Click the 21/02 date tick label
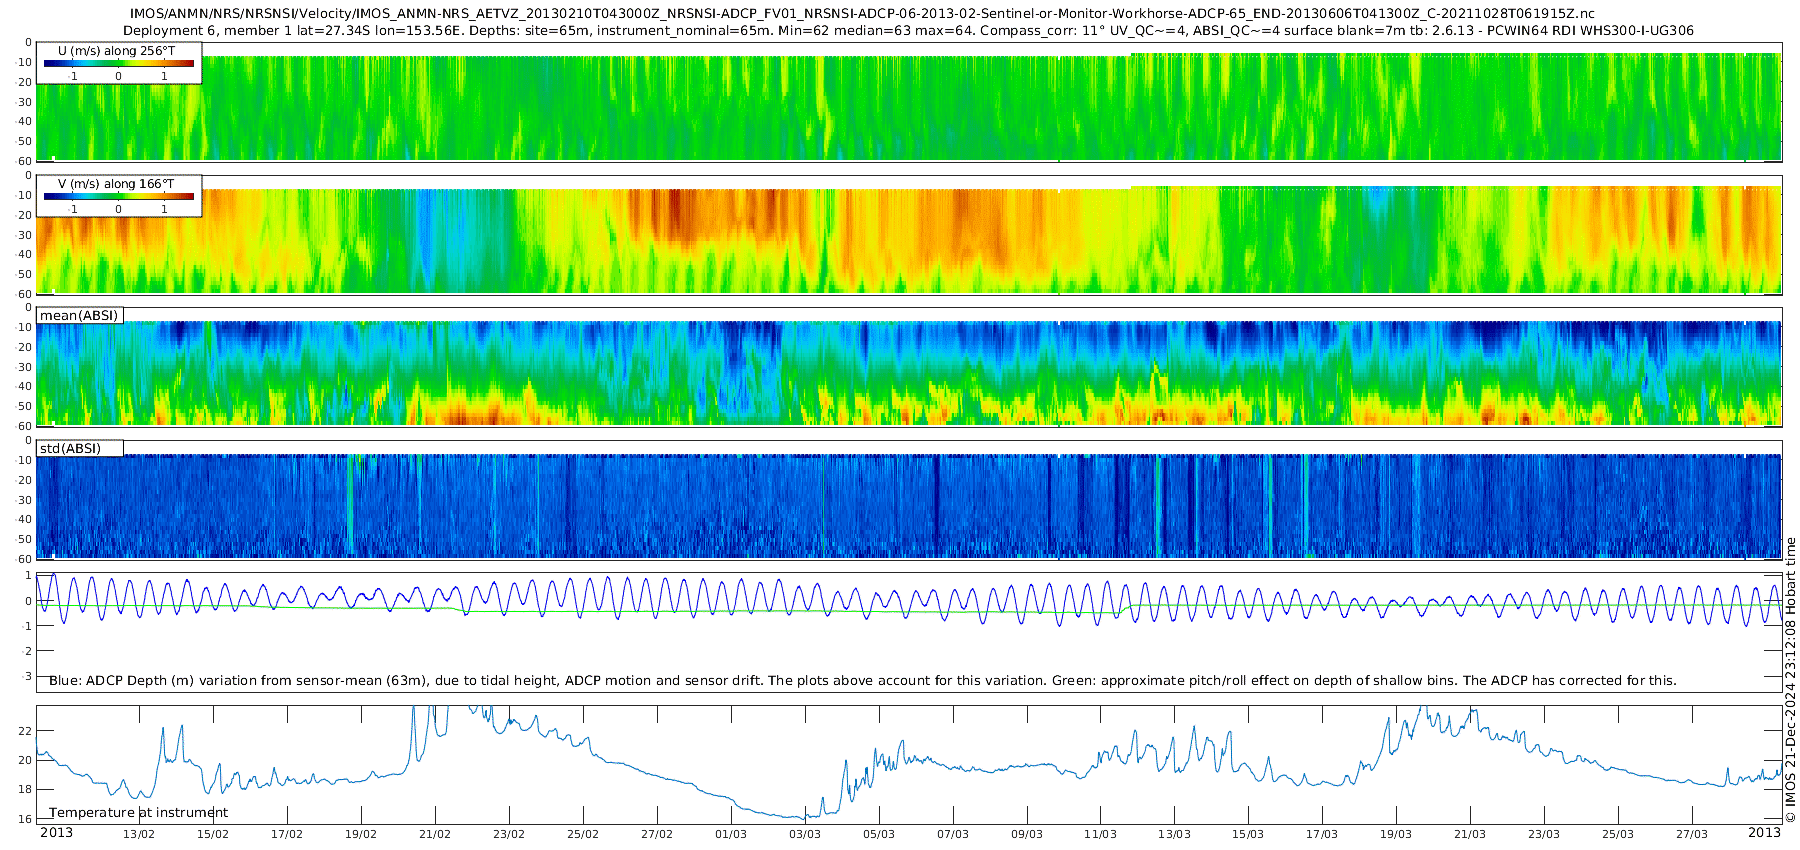The width and height of the screenshot is (1800, 850). (435, 835)
